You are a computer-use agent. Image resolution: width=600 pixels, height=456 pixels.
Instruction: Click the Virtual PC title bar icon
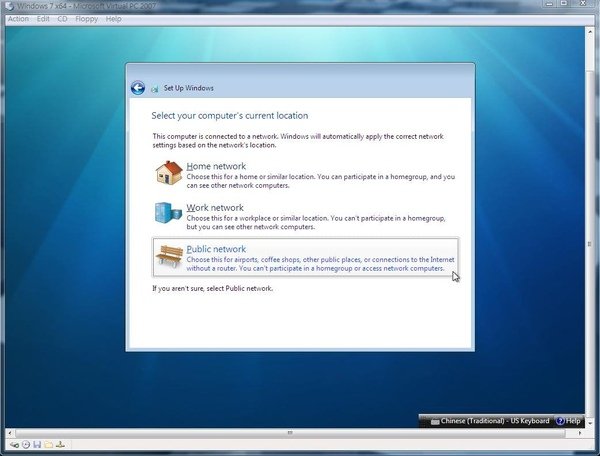point(9,6)
